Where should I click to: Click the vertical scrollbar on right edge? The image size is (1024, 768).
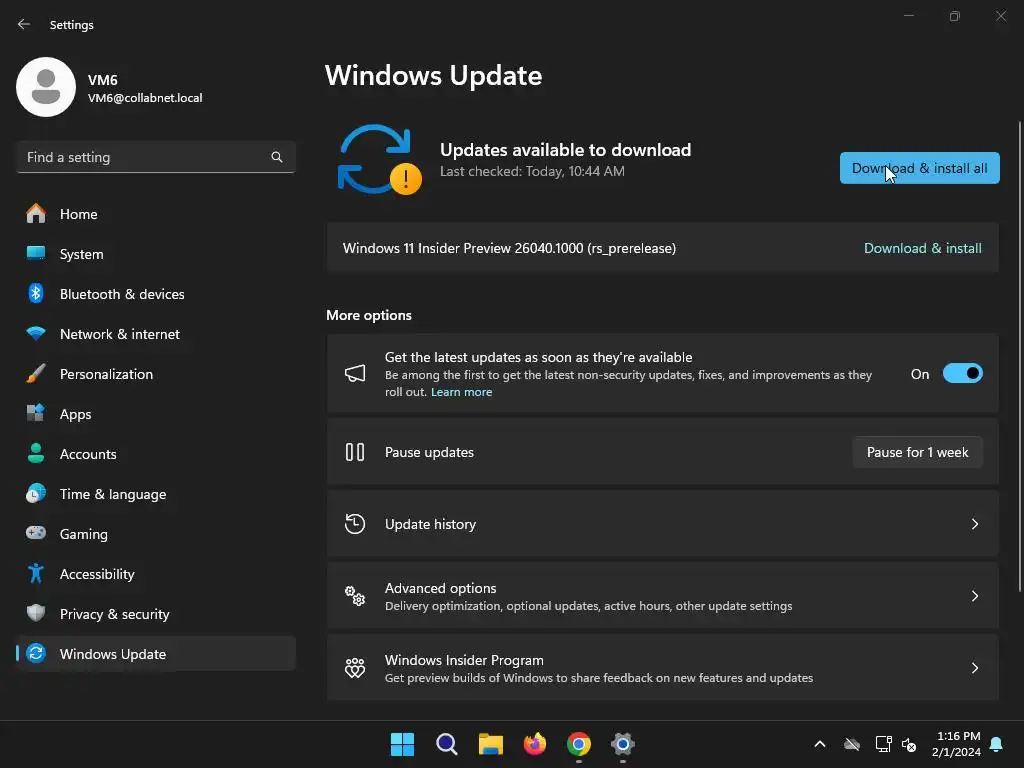[1019, 356]
